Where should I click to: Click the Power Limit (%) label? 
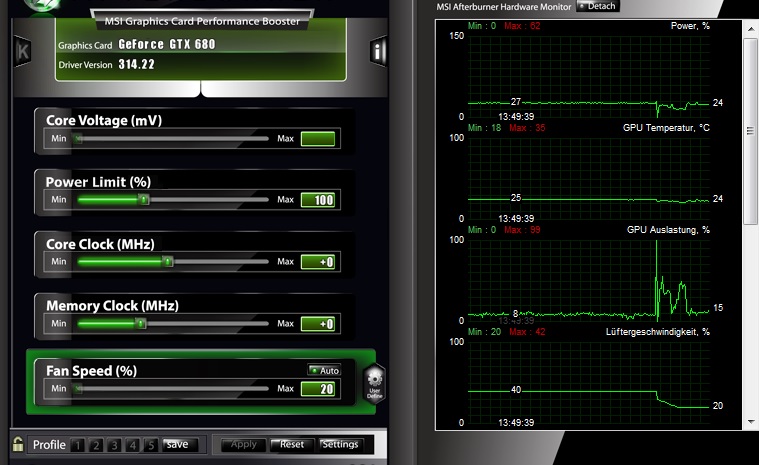(x=98, y=182)
